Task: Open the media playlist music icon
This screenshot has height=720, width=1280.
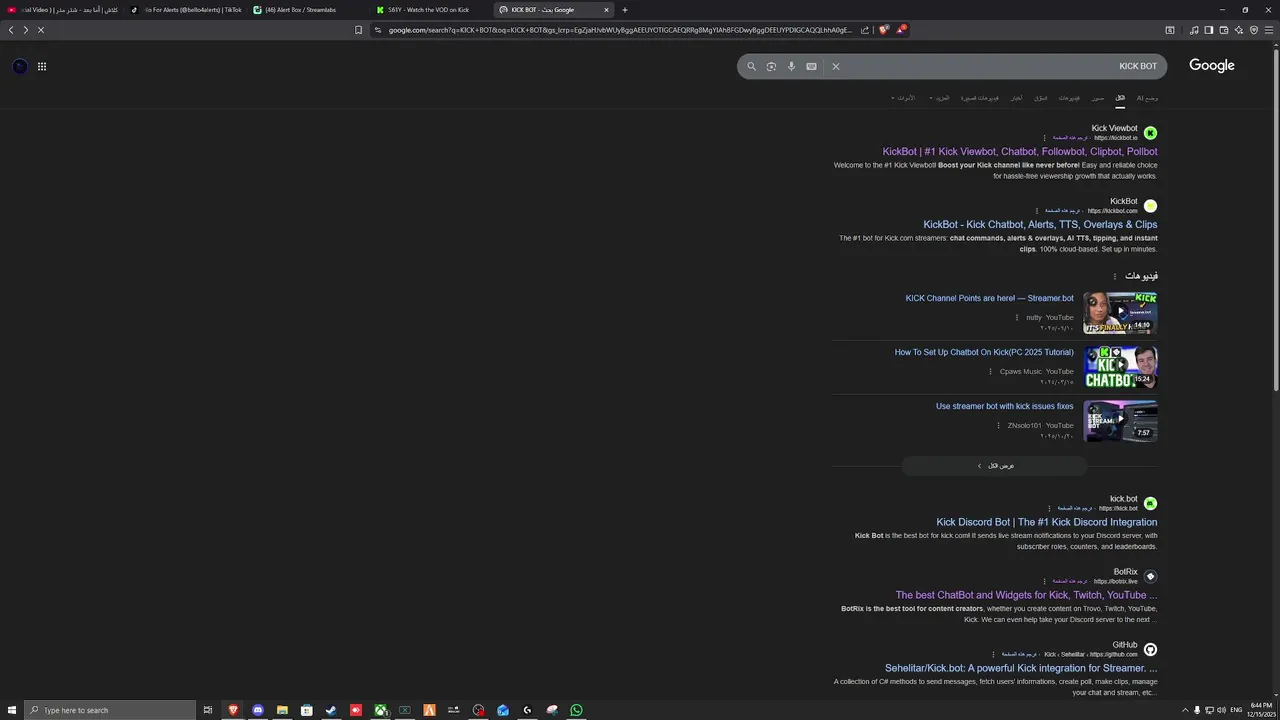Action: 1193,30
